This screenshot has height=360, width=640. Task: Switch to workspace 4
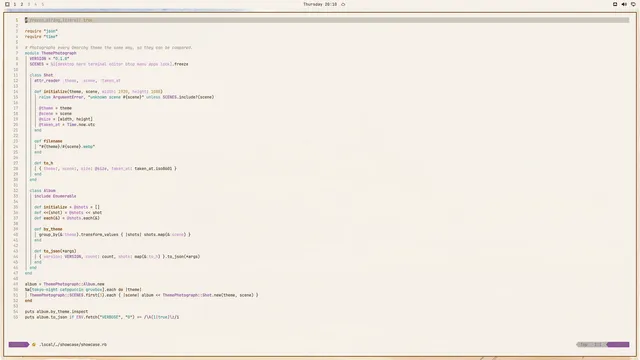click(36, 4)
